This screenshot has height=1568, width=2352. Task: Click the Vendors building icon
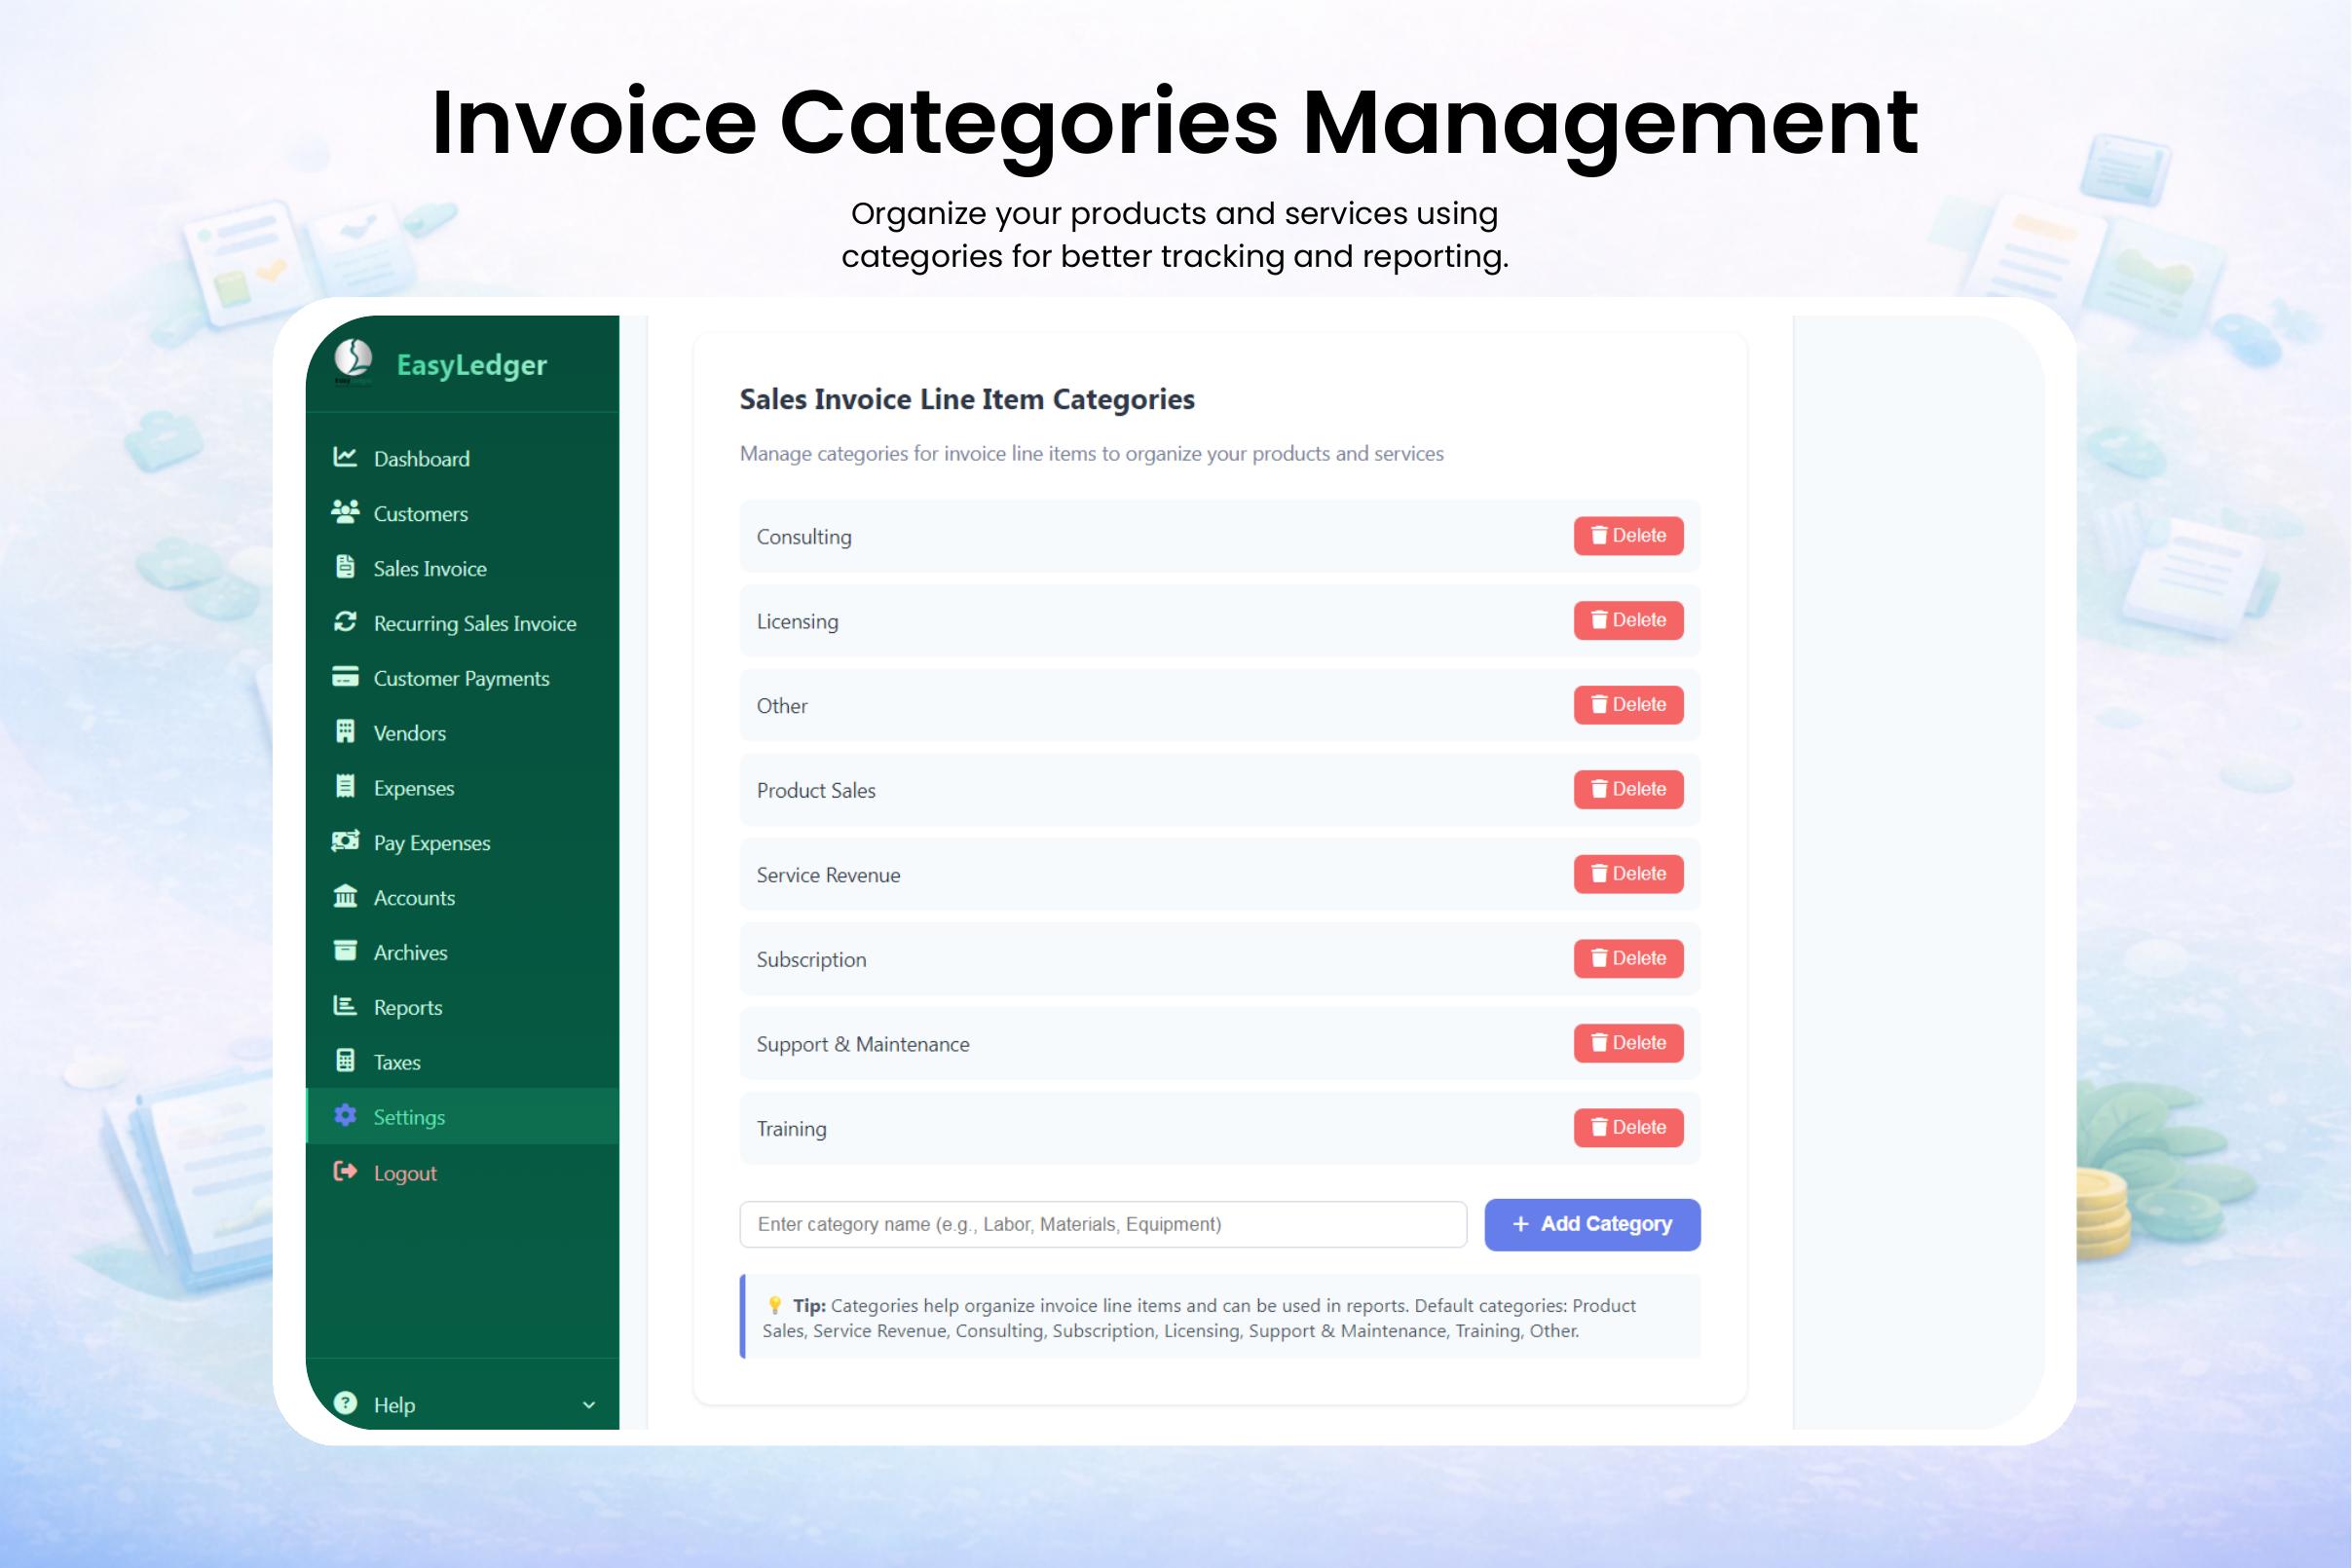tap(345, 732)
